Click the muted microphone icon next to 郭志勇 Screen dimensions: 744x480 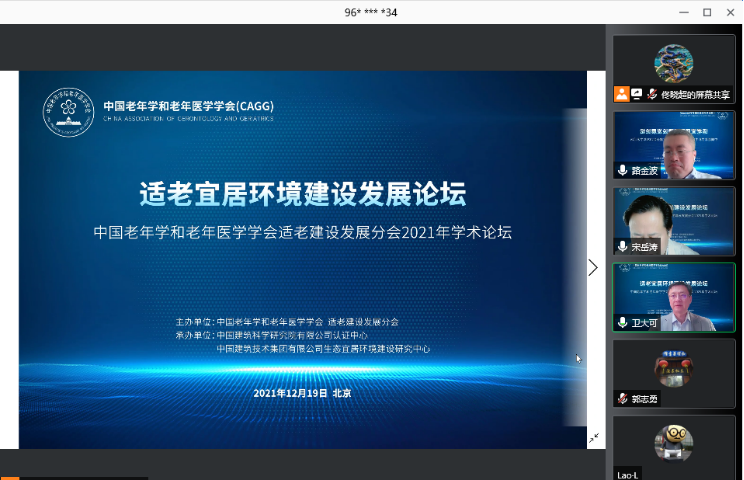coord(622,398)
